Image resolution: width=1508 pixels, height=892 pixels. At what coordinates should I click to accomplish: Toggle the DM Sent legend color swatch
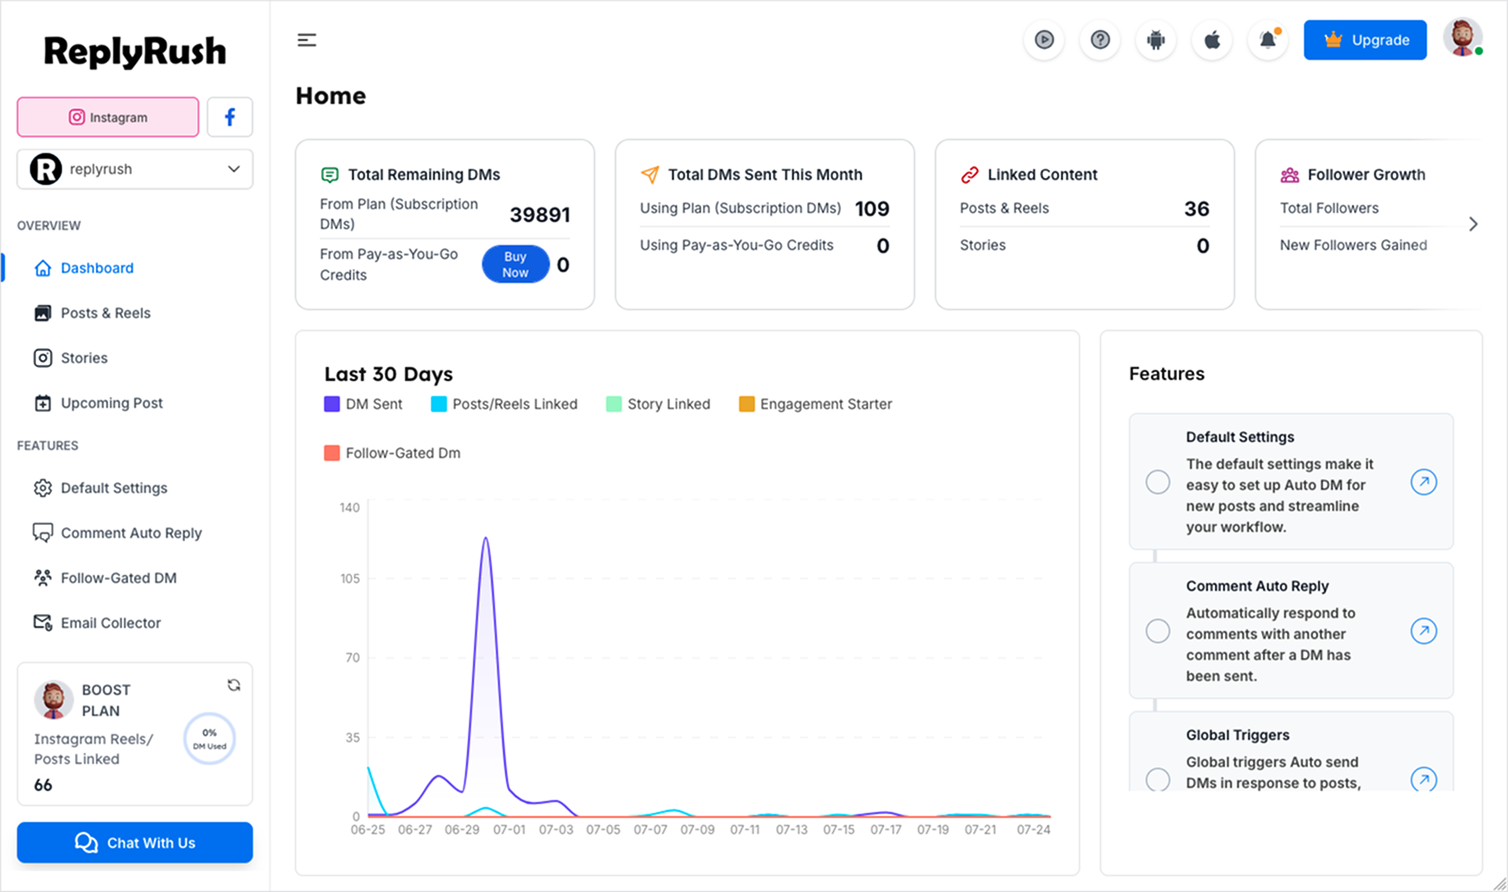click(x=332, y=404)
